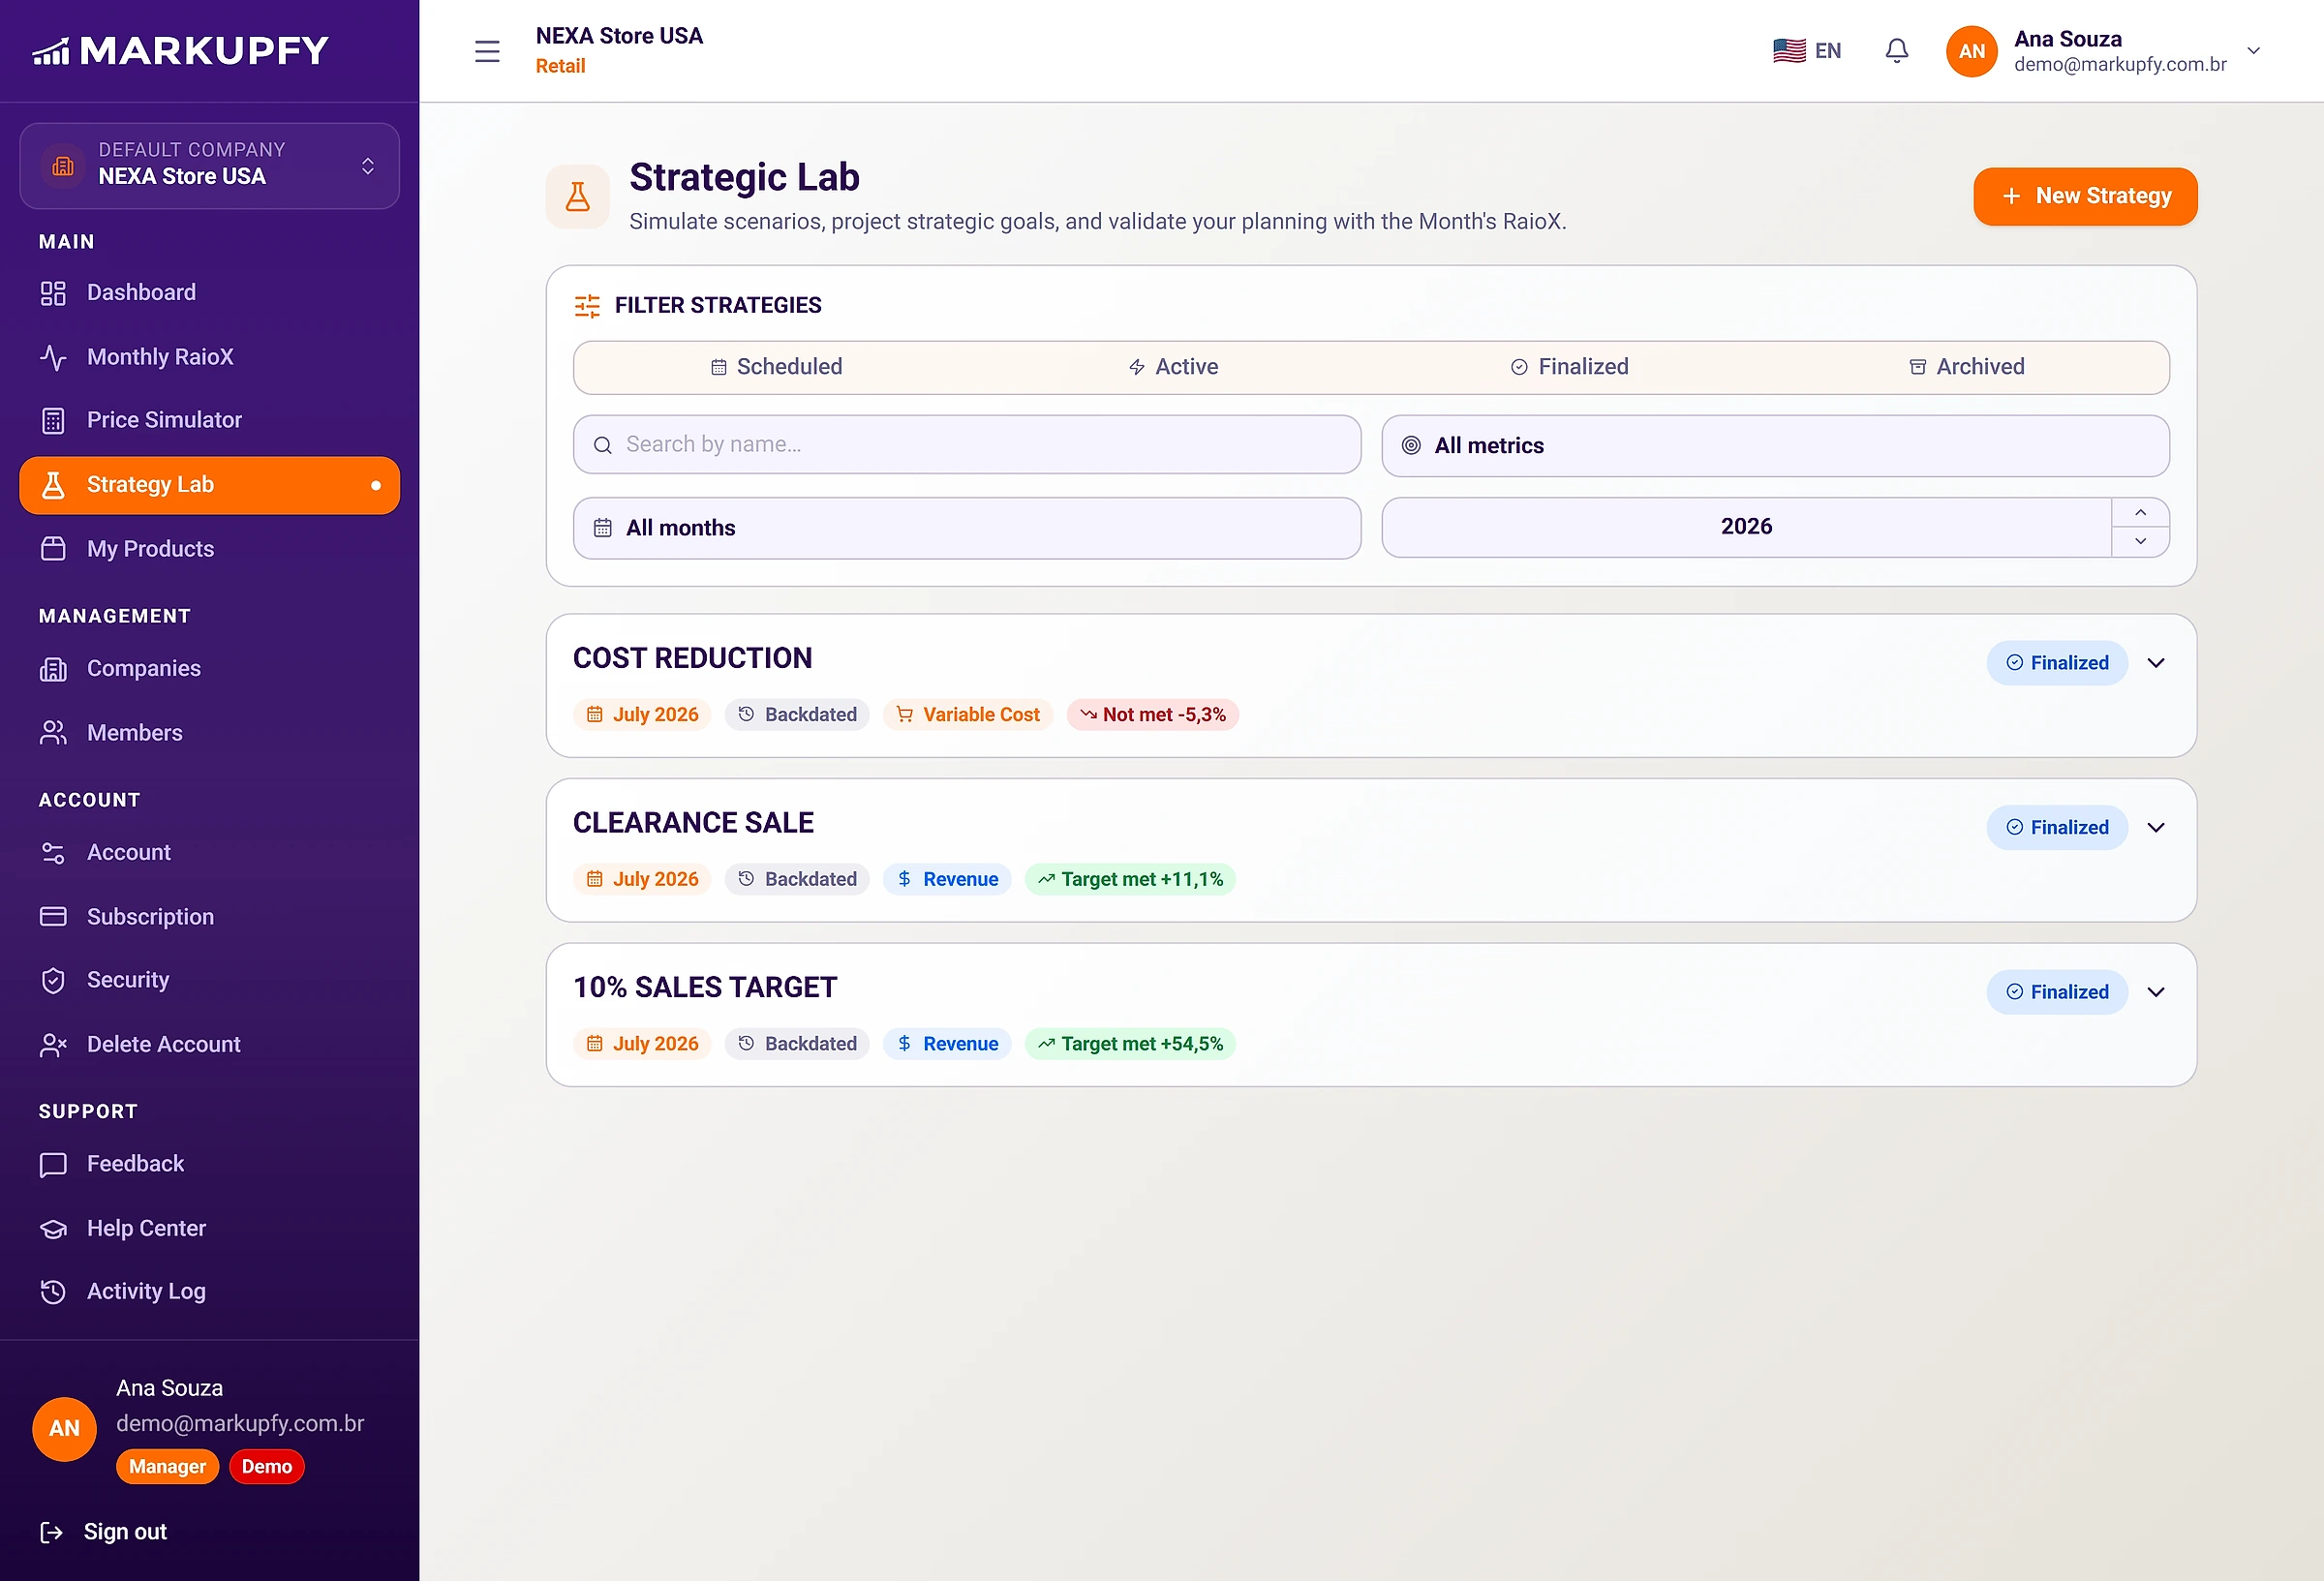Click the Companies building icon
Screen dimensions: 2324x1581
coord(53,669)
